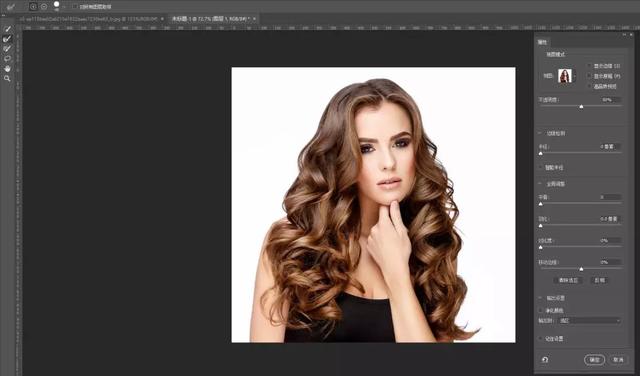640x376 pixels.
Task: Click the Invert button
Action: (x=599, y=280)
